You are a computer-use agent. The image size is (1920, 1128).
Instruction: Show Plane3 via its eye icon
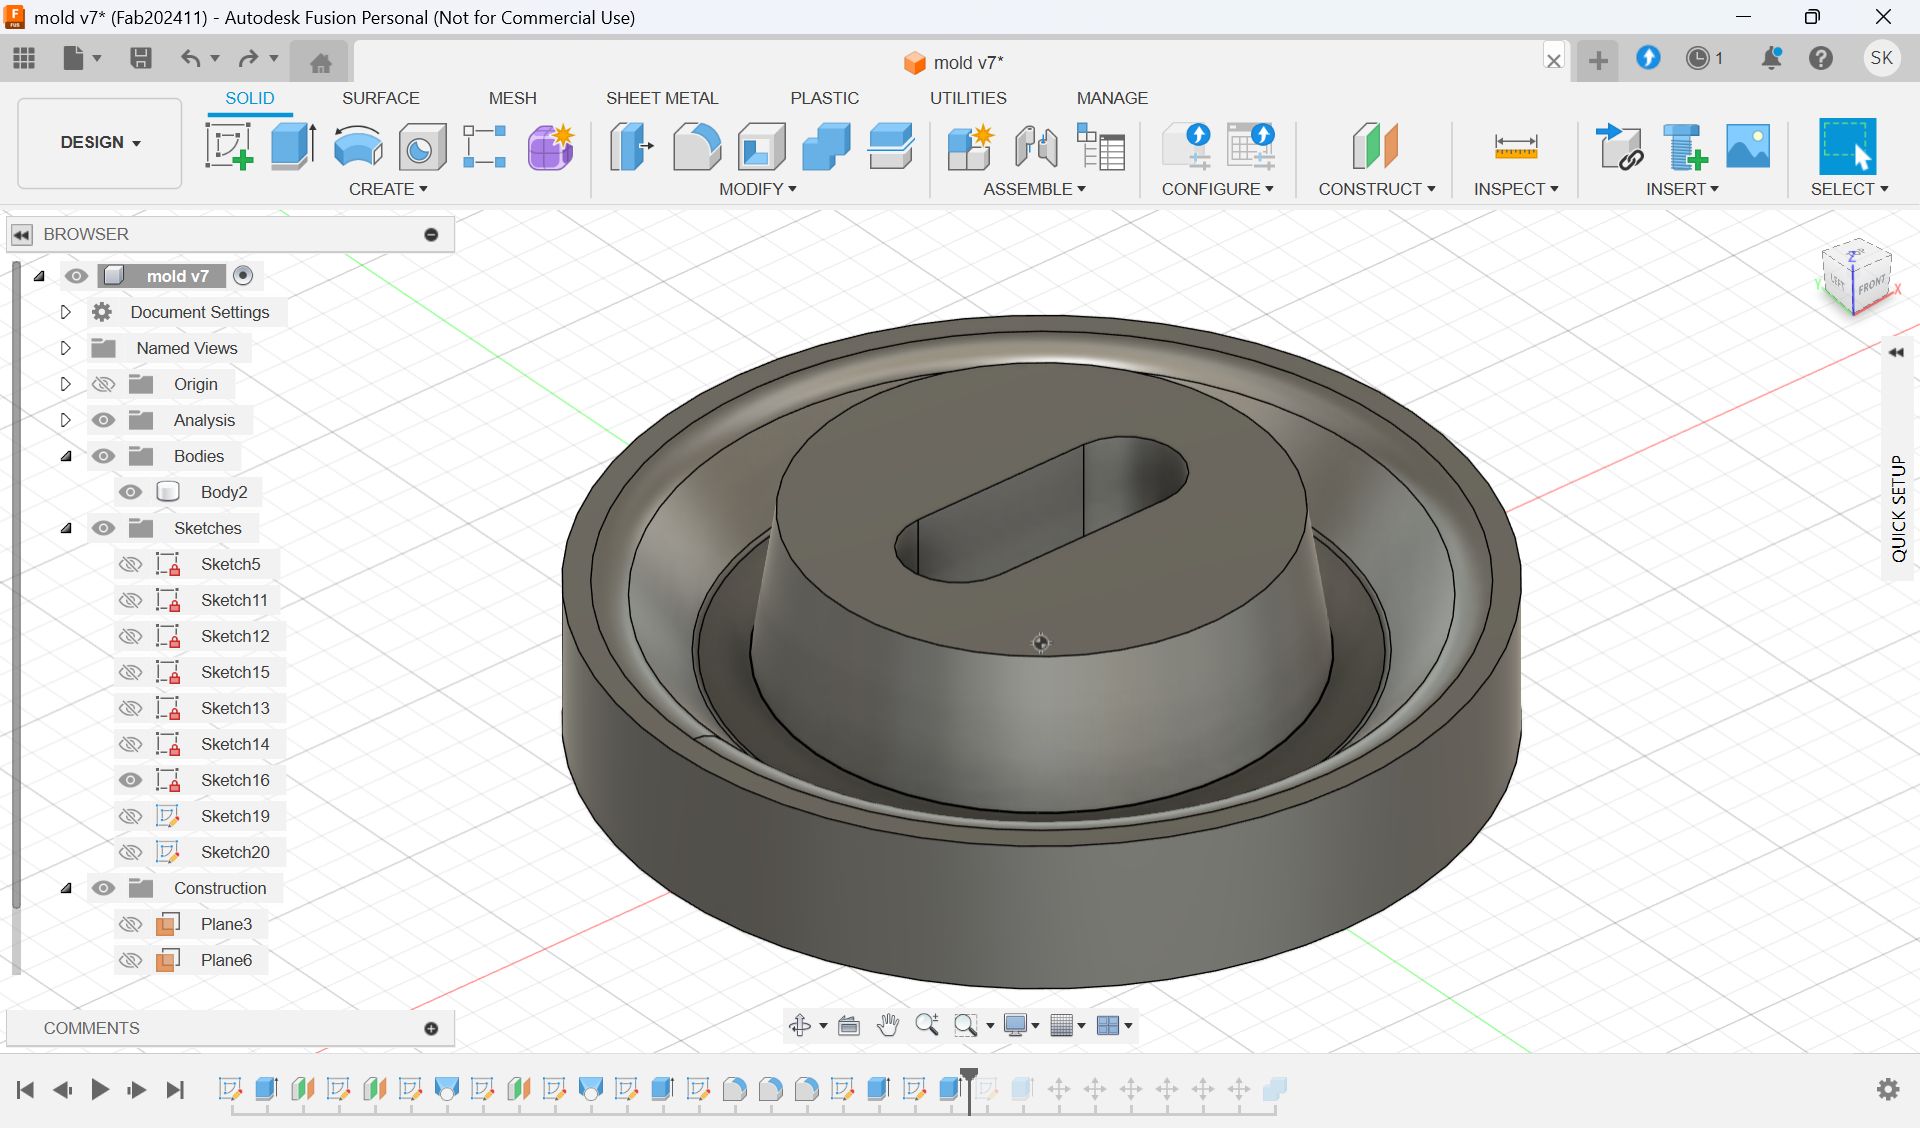point(130,924)
